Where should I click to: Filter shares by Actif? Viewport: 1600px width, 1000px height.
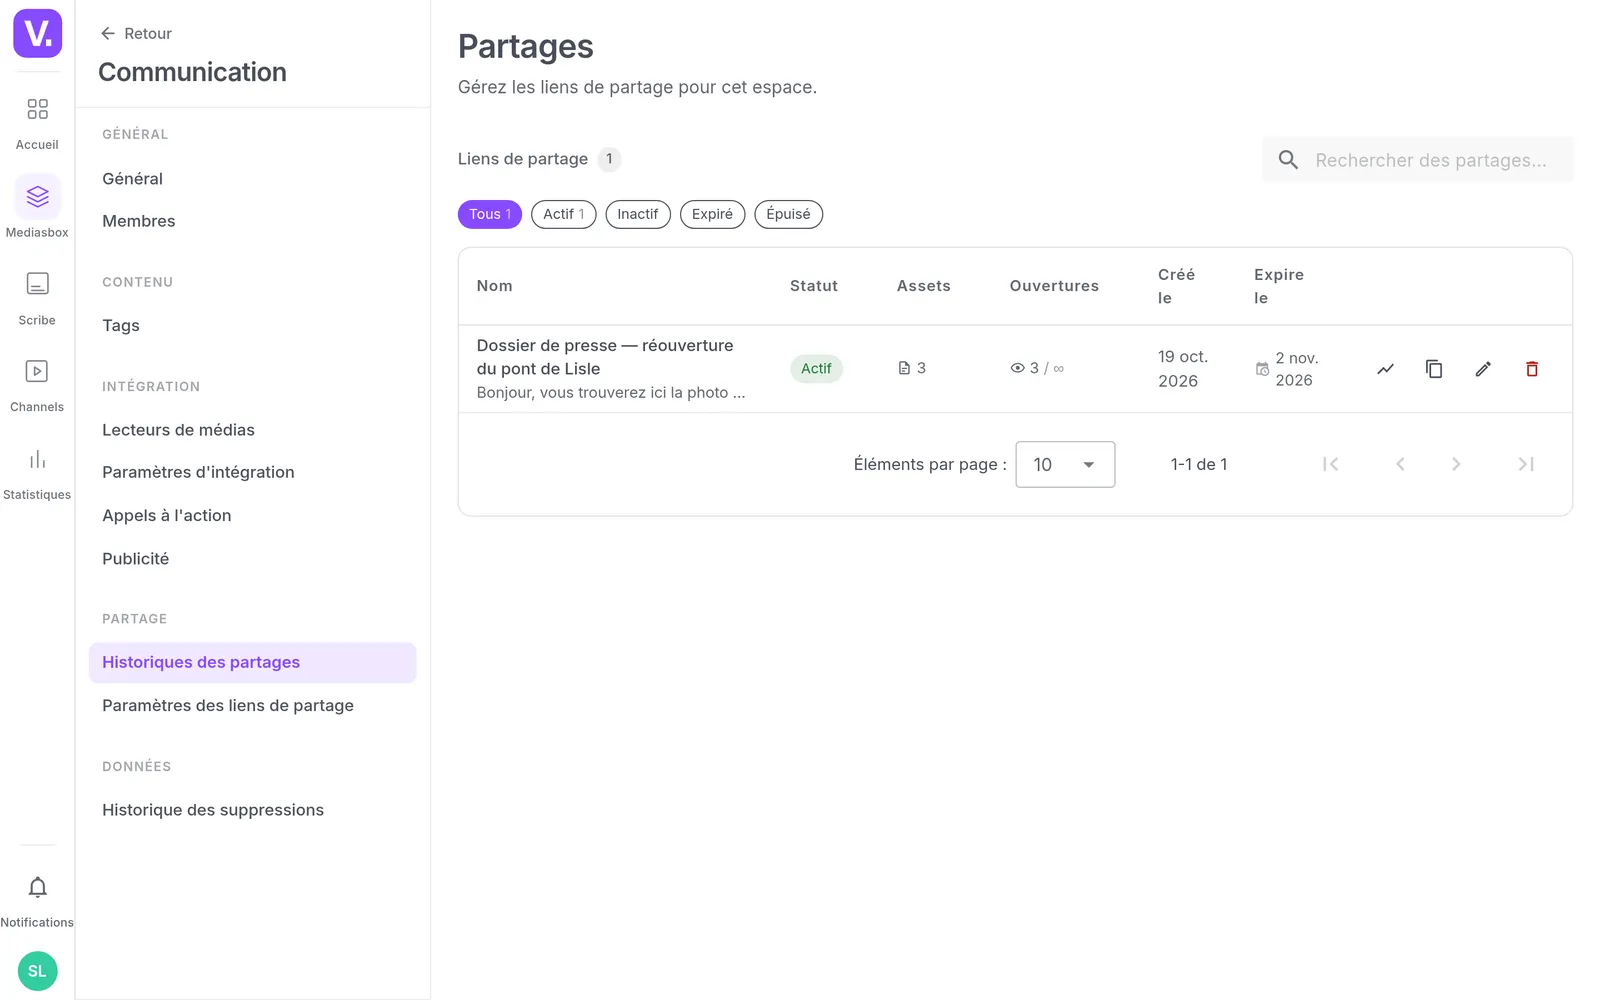564,214
